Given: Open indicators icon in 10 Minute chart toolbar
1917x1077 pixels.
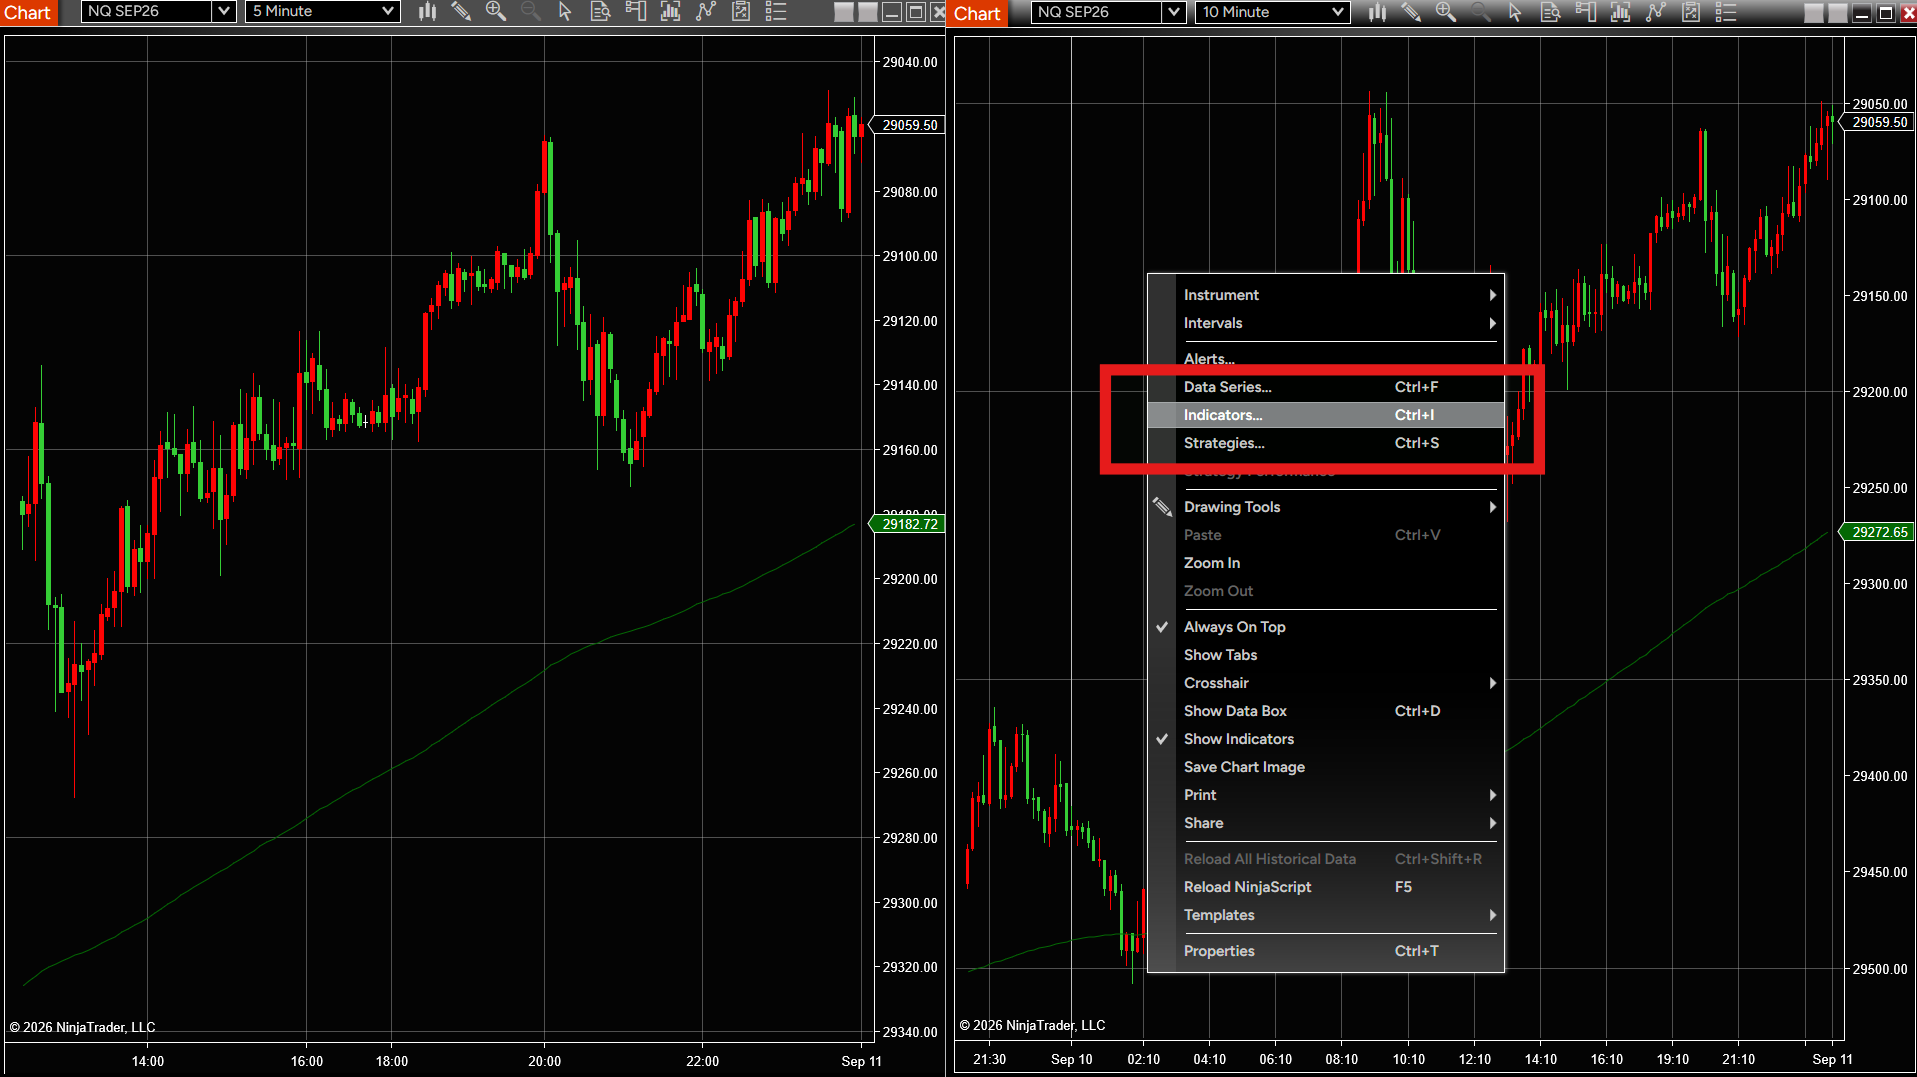Looking at the screenshot, I should coord(1656,12).
